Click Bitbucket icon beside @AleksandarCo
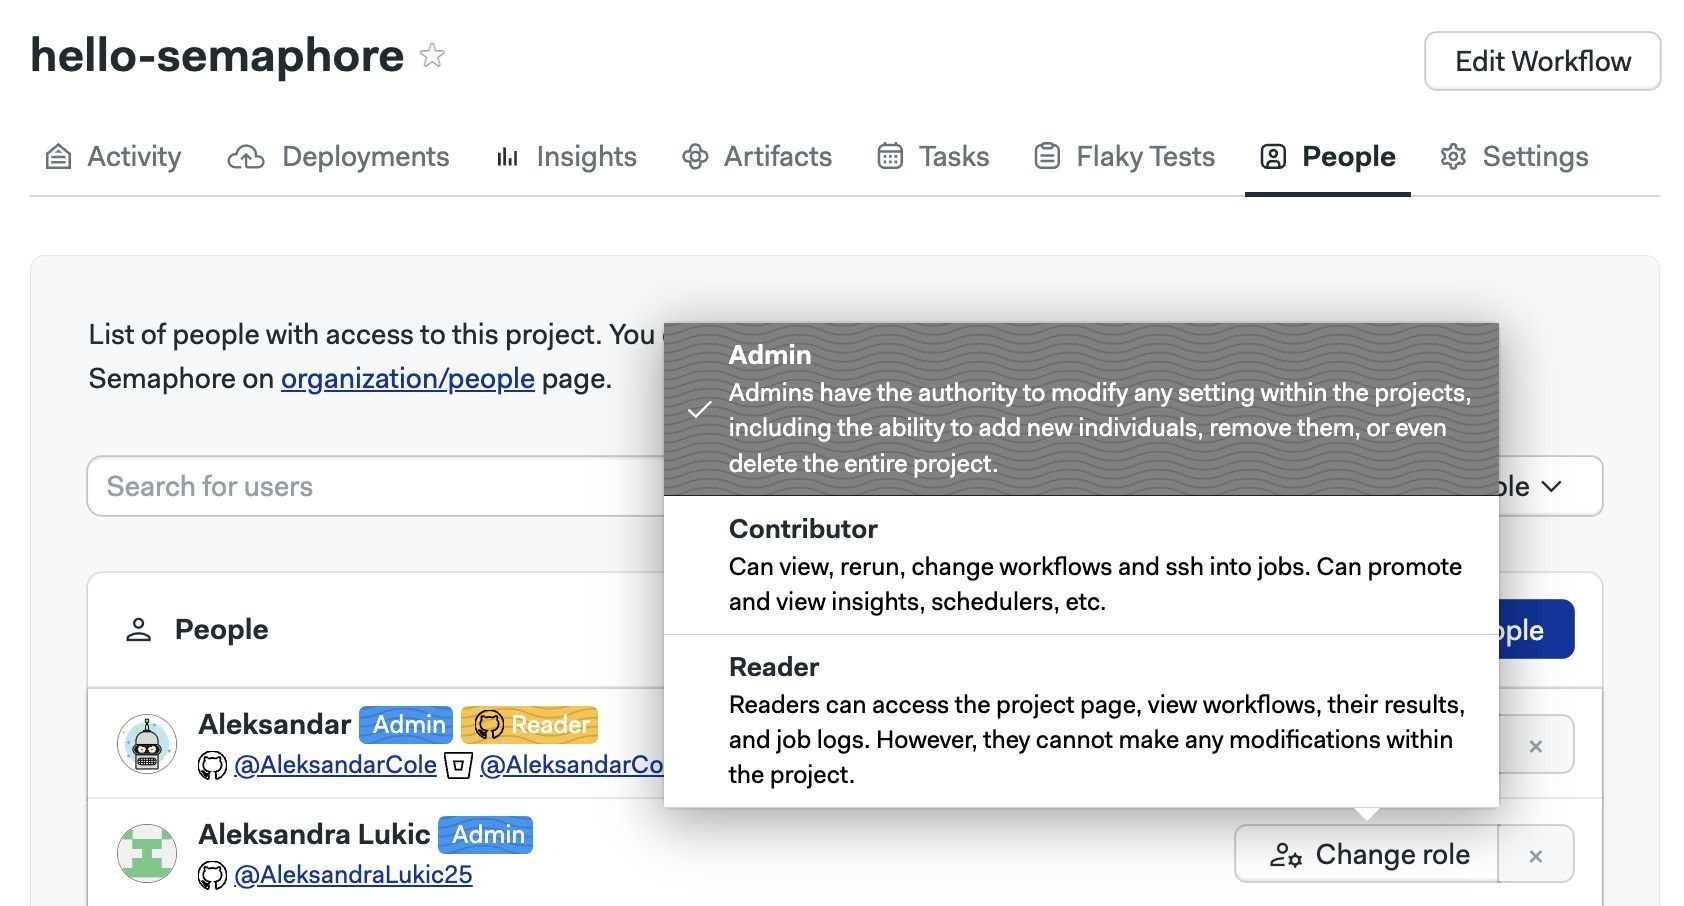The width and height of the screenshot is (1684, 906). click(458, 766)
